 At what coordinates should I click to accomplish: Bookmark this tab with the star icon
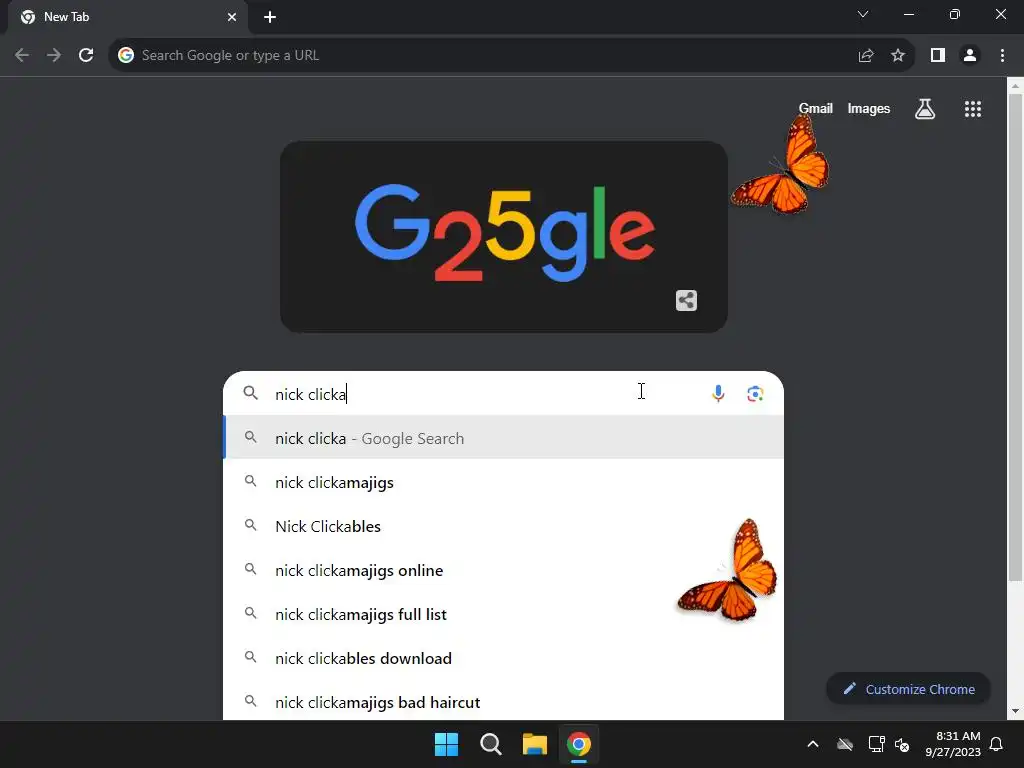coord(898,56)
